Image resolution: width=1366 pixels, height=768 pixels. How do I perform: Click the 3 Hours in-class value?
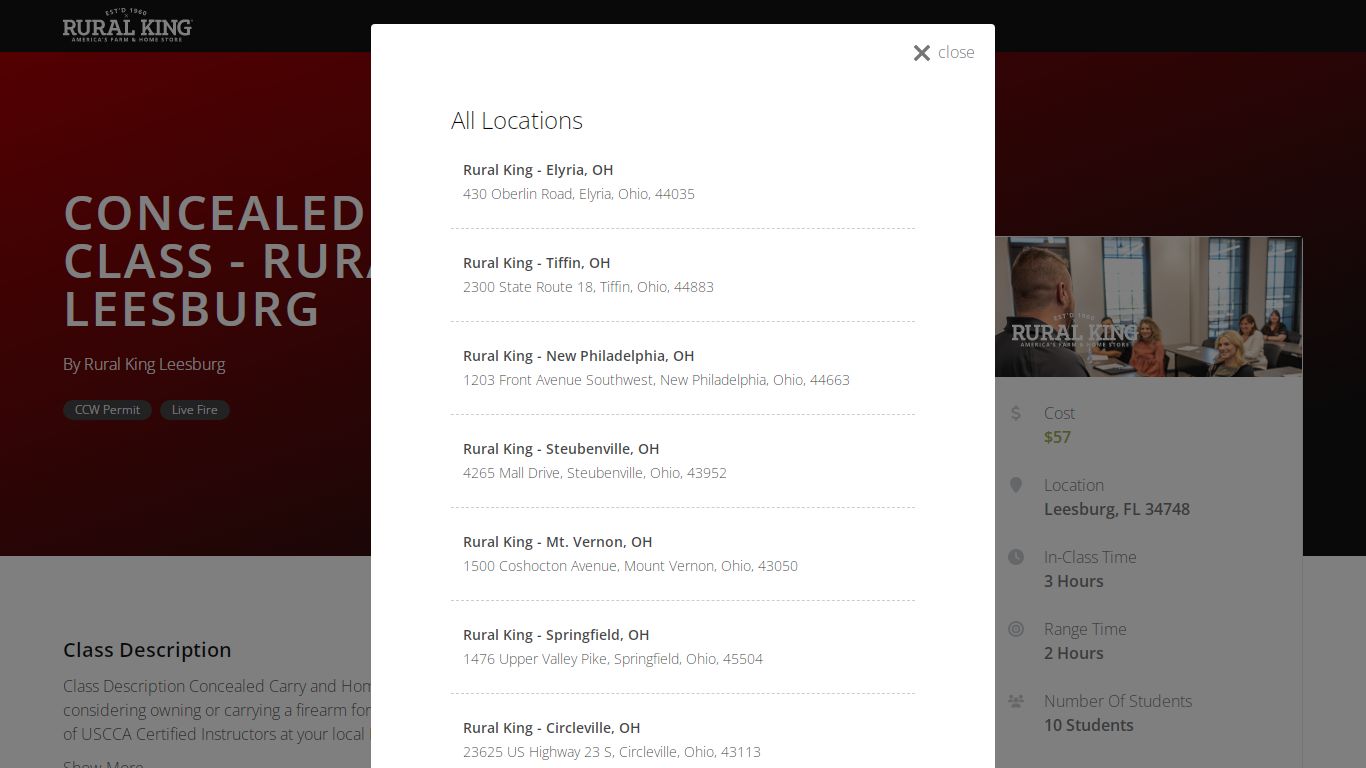pos(1074,581)
